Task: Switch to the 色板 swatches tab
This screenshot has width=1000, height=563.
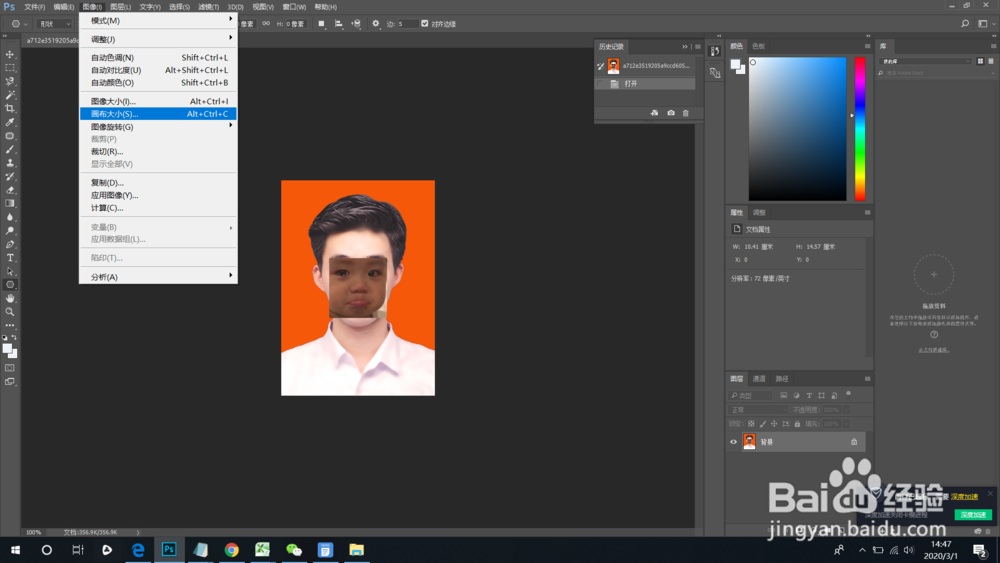Action: coord(758,46)
